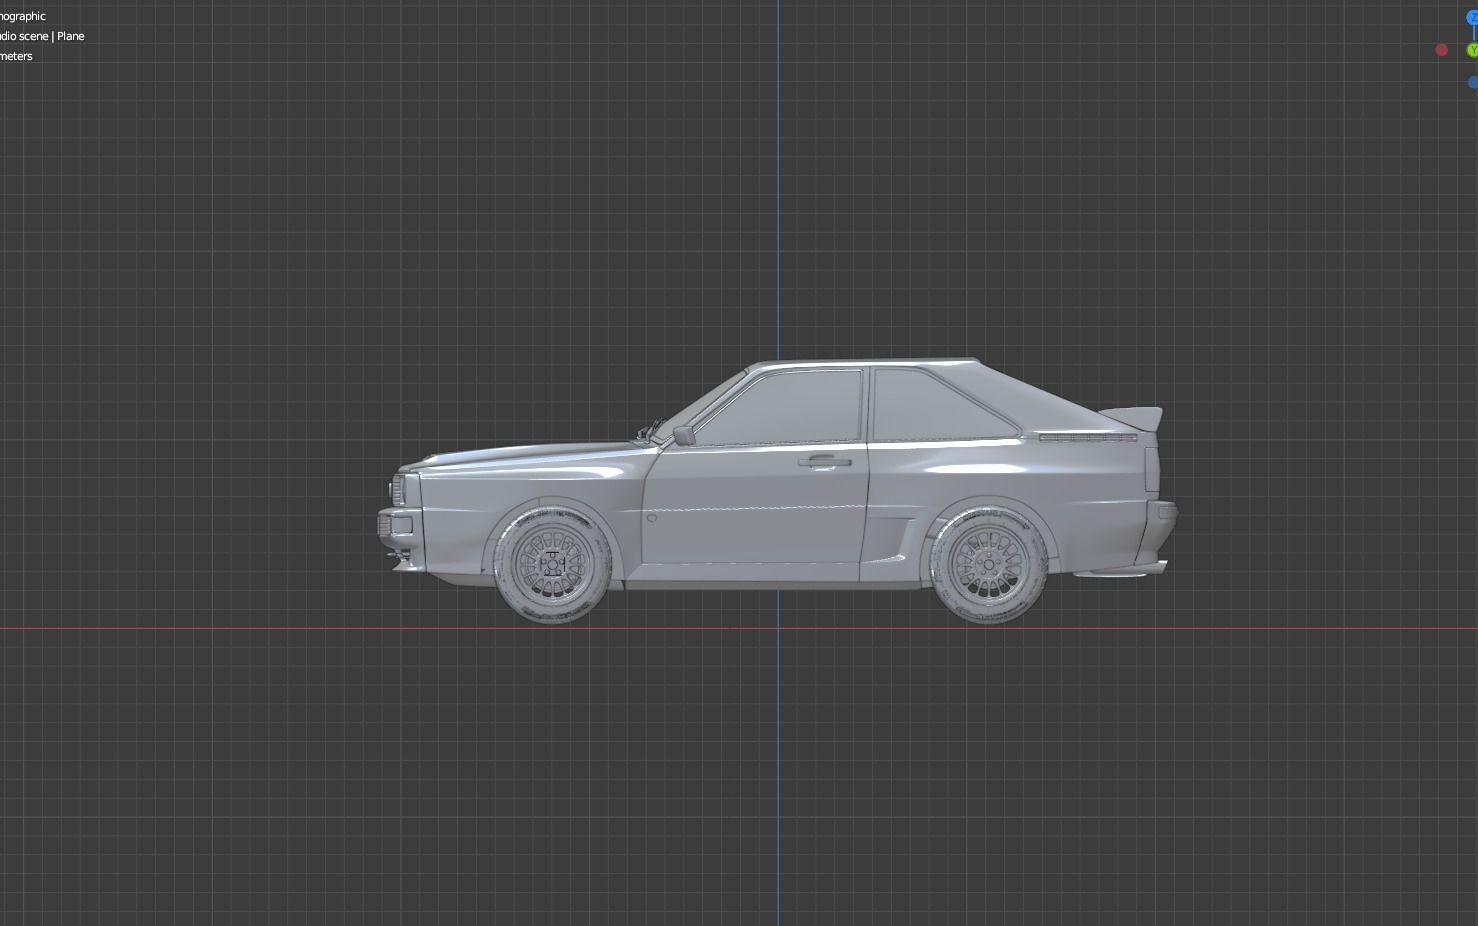Image resolution: width=1478 pixels, height=926 pixels.
Task: Select the car's rear wheel in viewport
Action: pyautogui.click(x=988, y=565)
